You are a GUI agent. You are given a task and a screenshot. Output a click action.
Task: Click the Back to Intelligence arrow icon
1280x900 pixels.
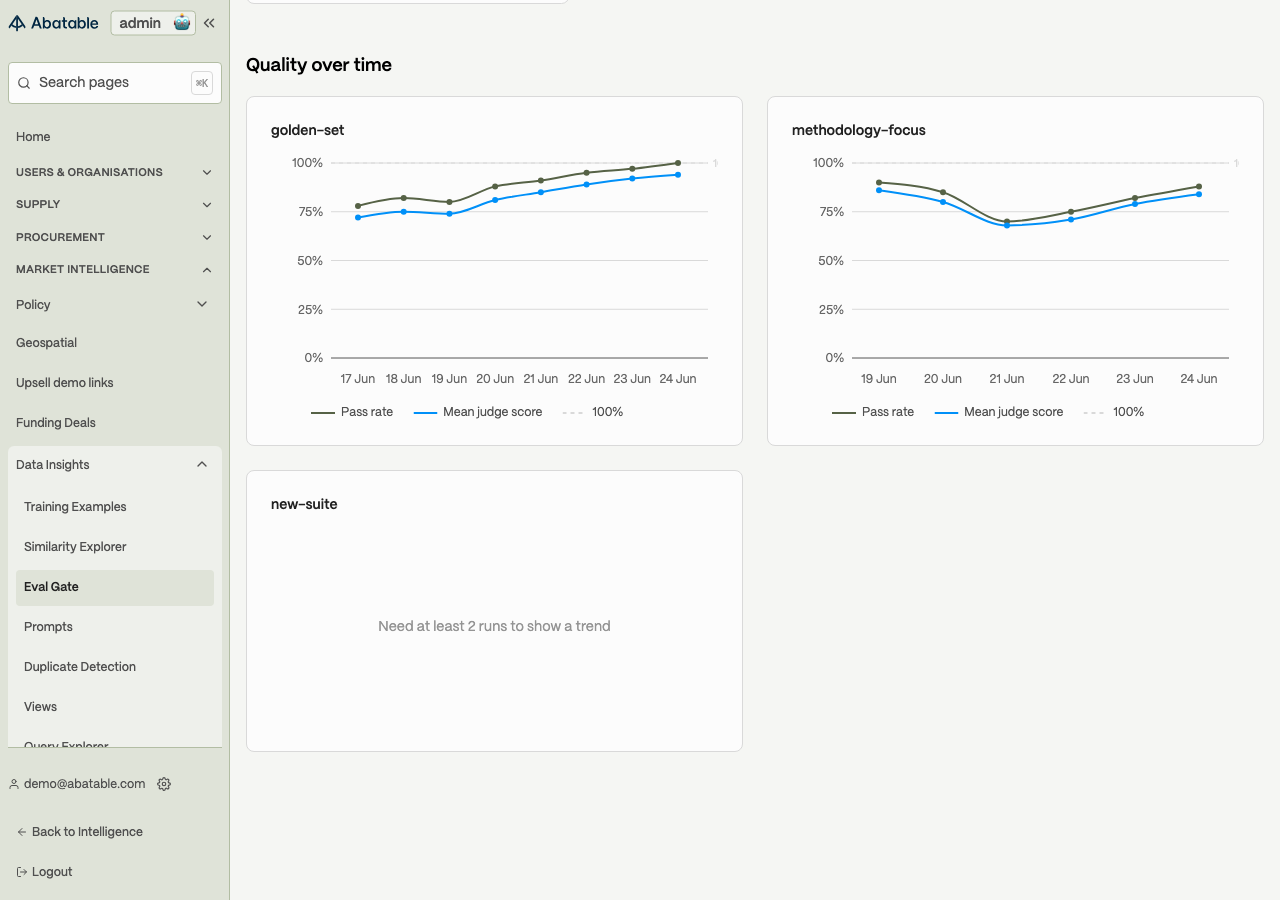(x=22, y=832)
